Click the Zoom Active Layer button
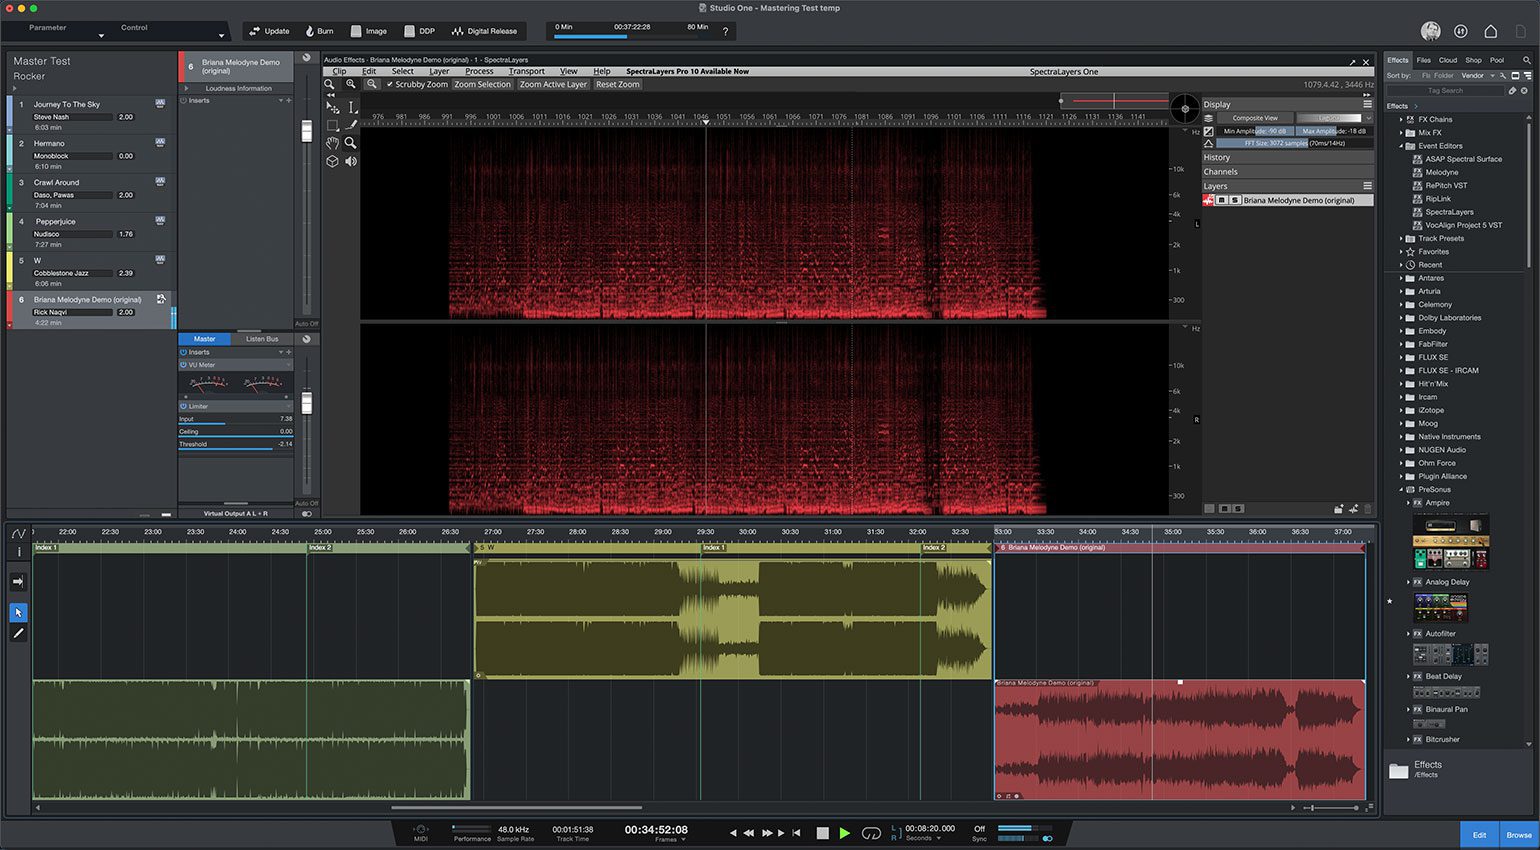This screenshot has width=1540, height=850. (x=552, y=84)
